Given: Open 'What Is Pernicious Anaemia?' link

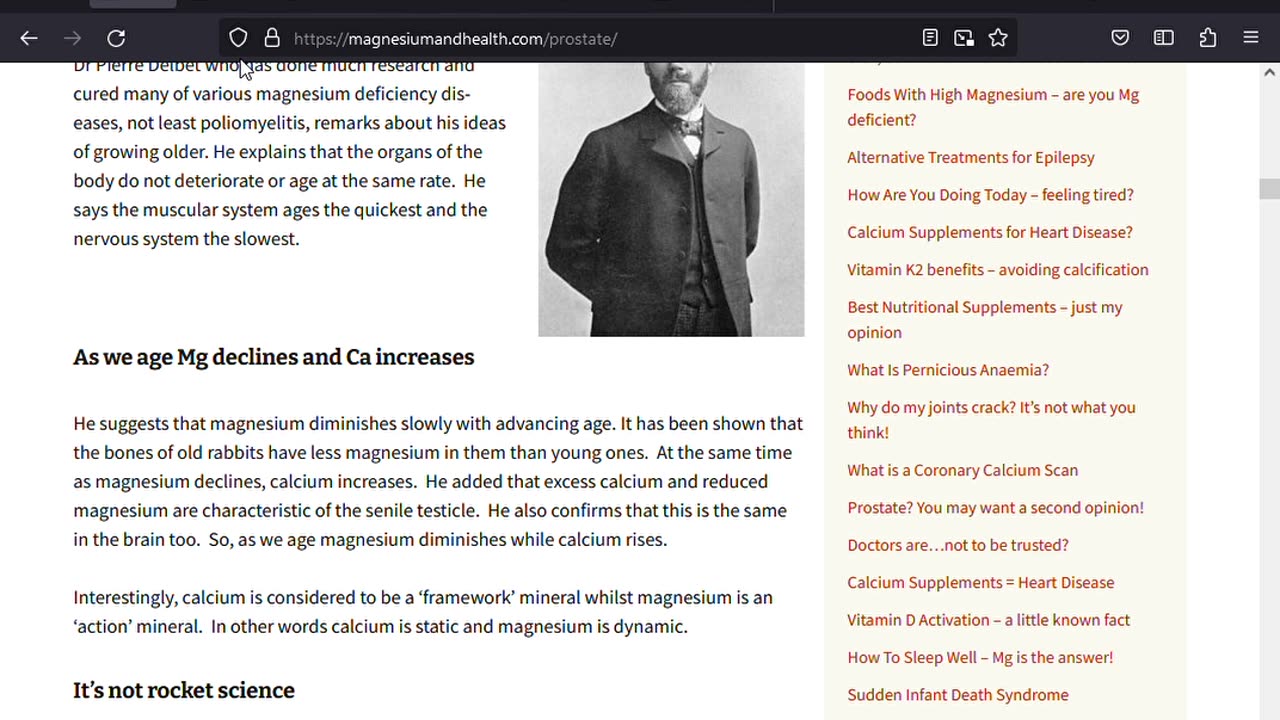Looking at the screenshot, I should (948, 370).
